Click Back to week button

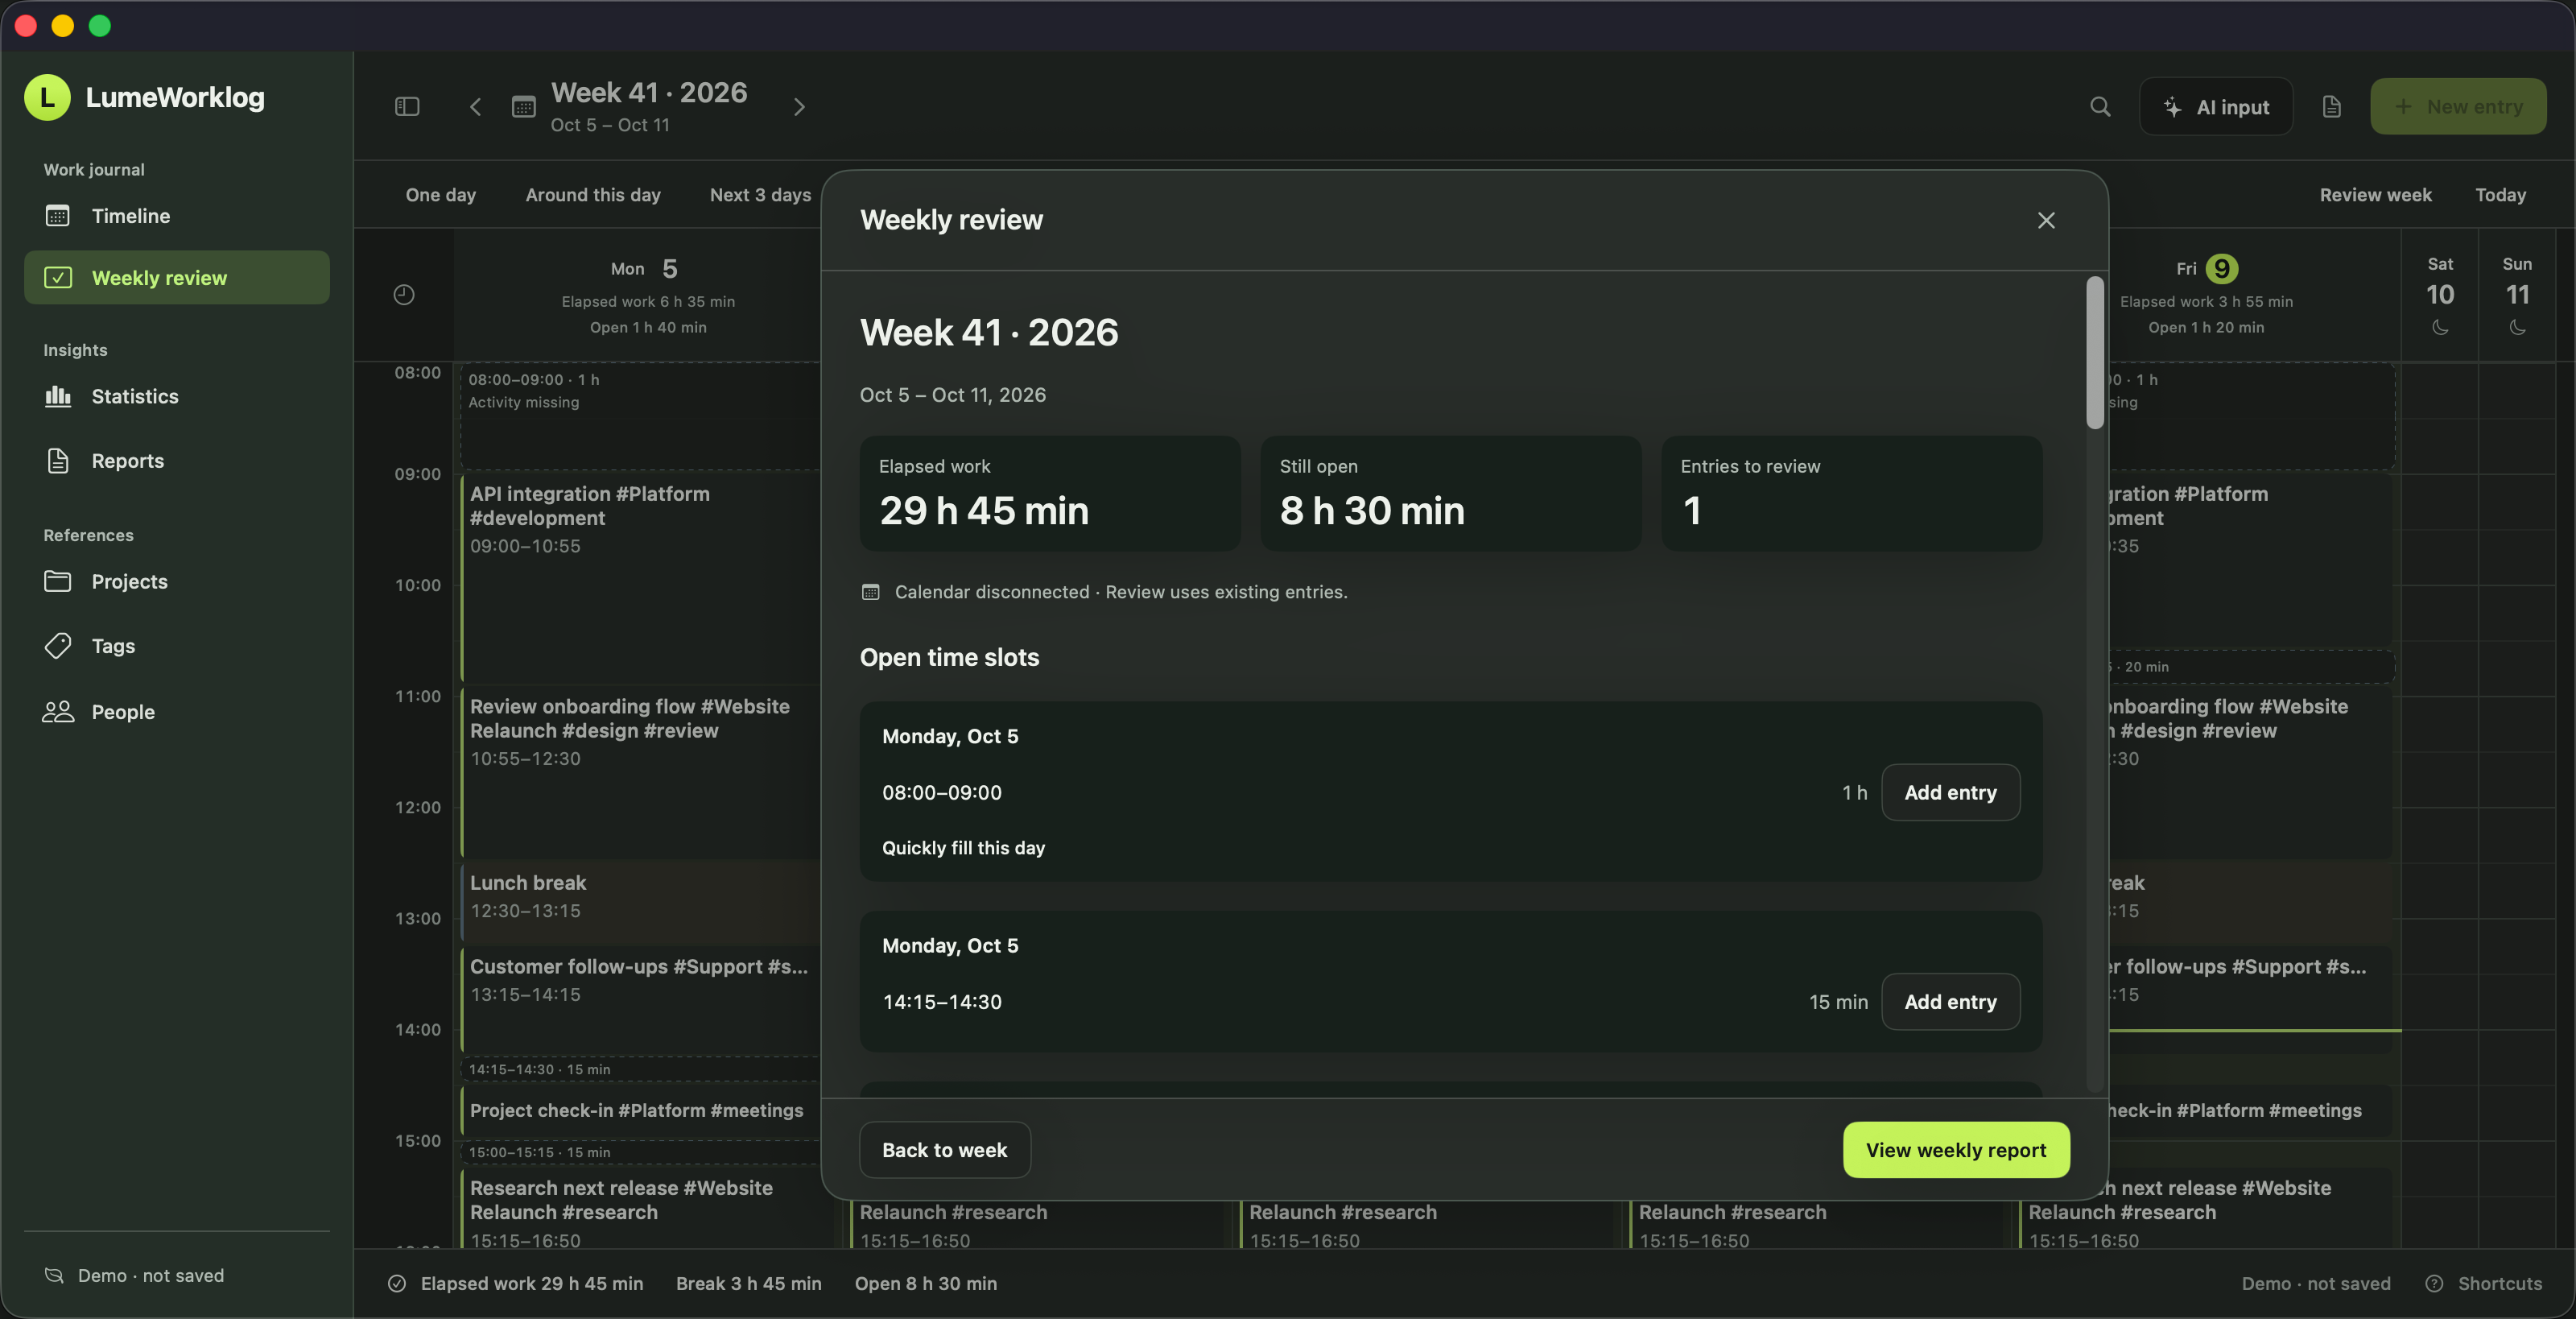point(944,1150)
